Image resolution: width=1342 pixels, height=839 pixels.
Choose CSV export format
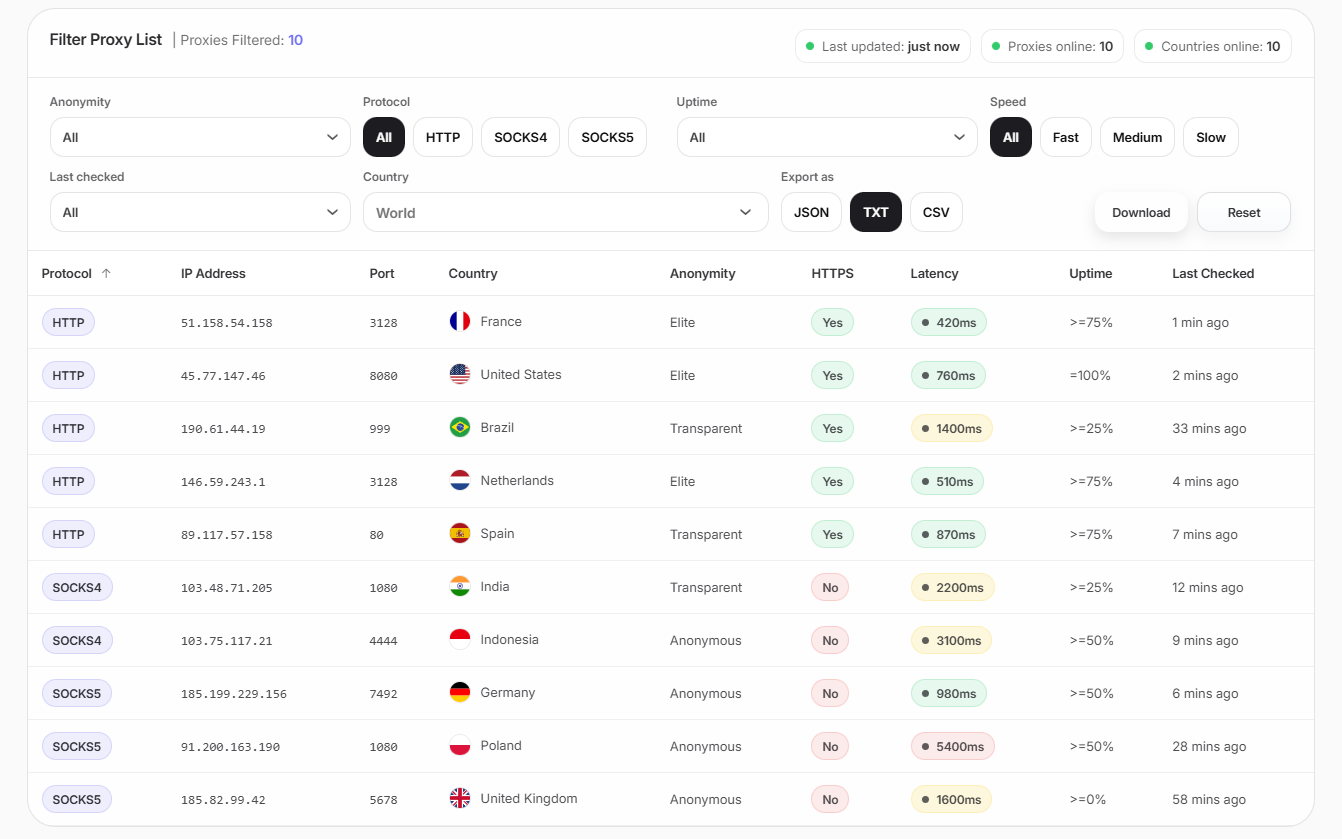click(x=936, y=212)
